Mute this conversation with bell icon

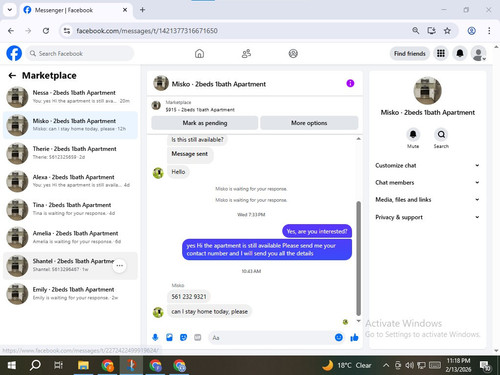[x=413, y=134]
